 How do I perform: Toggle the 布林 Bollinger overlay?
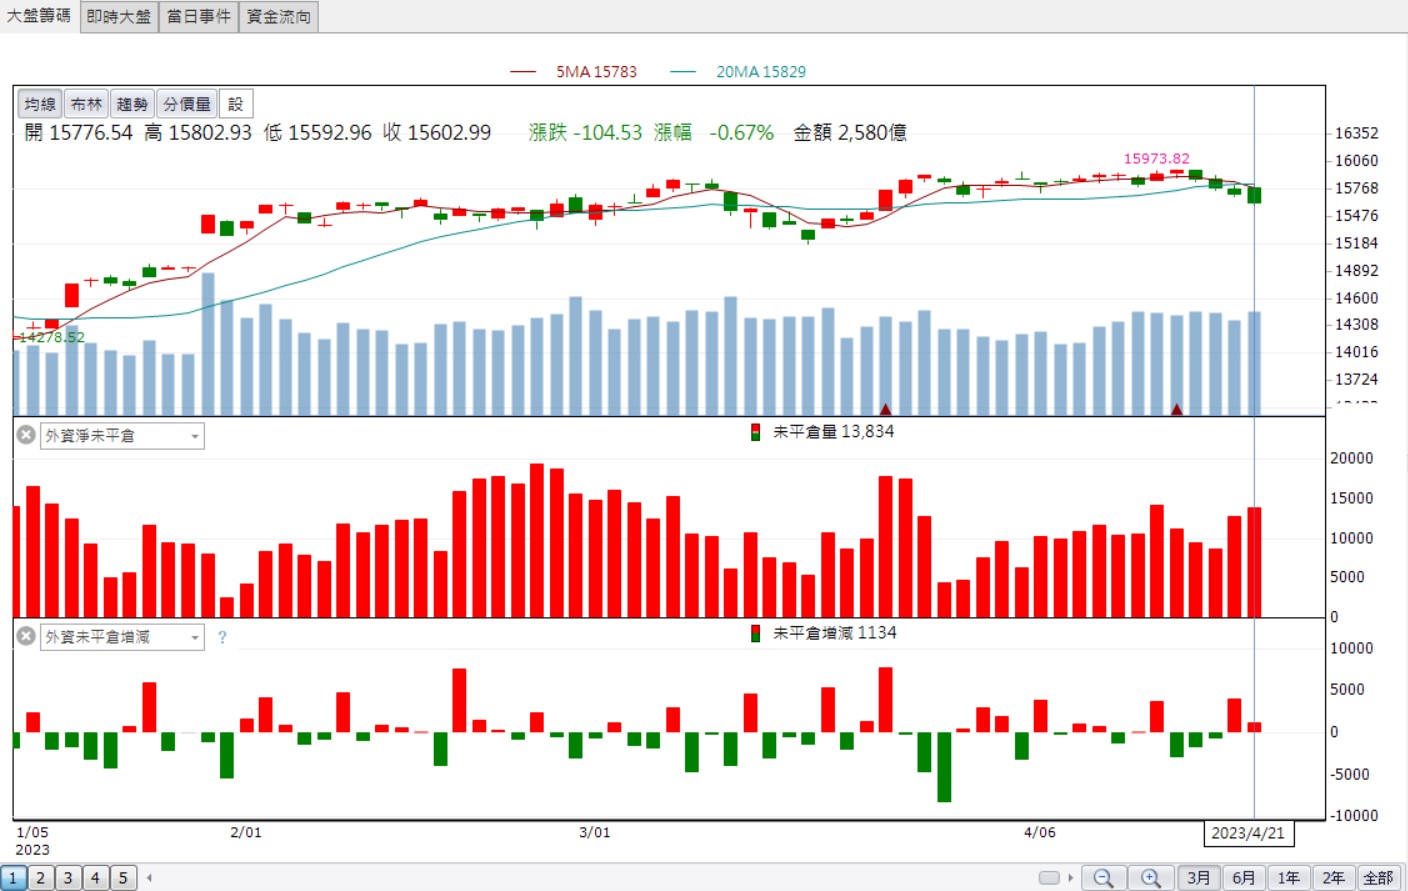(x=86, y=104)
